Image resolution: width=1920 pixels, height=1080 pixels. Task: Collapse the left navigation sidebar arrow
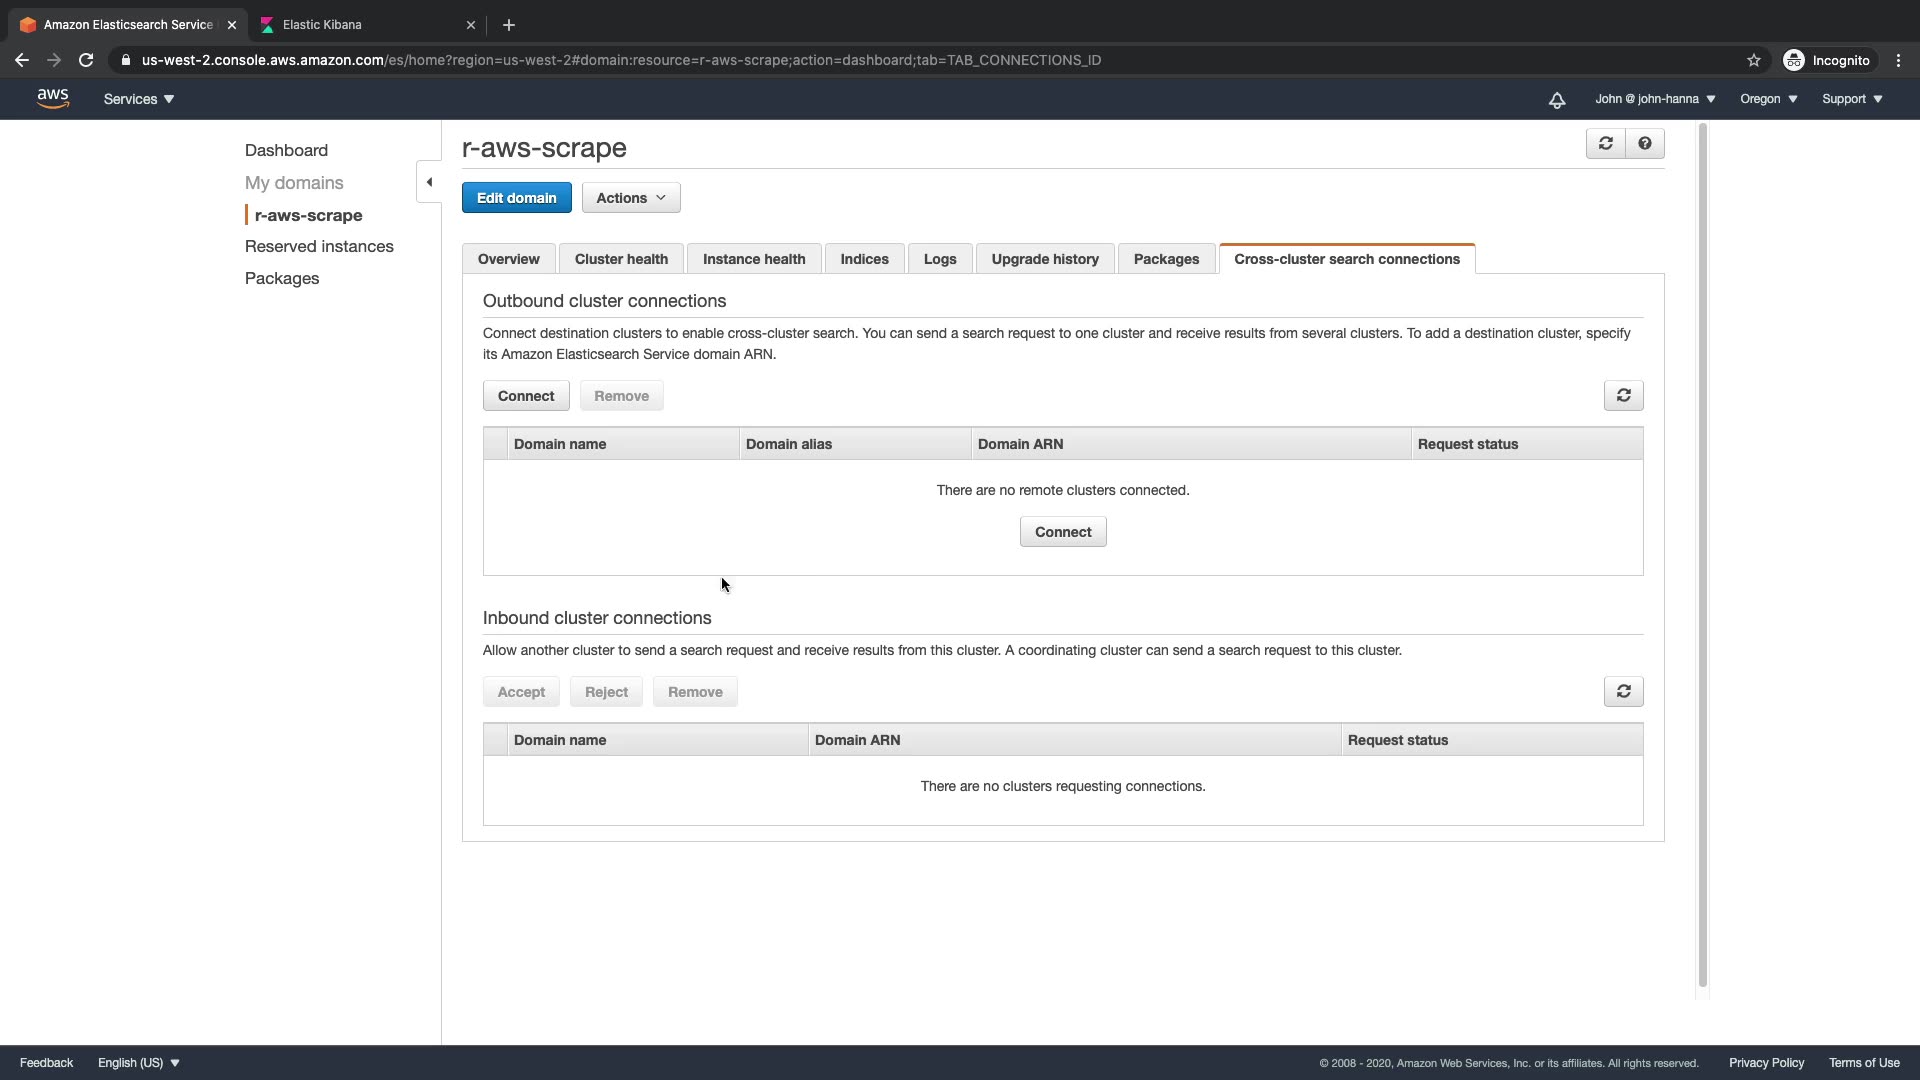pyautogui.click(x=429, y=182)
